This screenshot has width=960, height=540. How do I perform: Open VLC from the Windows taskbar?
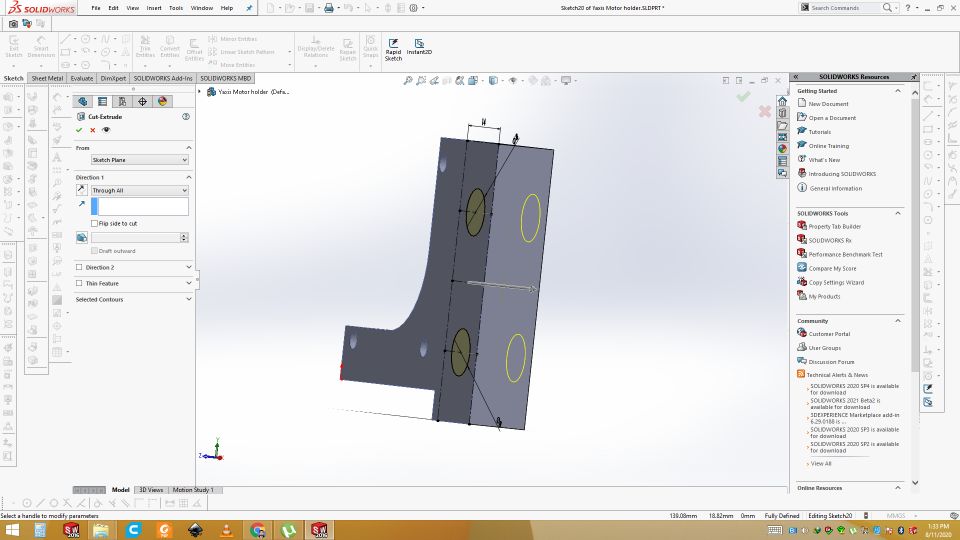pos(227,530)
